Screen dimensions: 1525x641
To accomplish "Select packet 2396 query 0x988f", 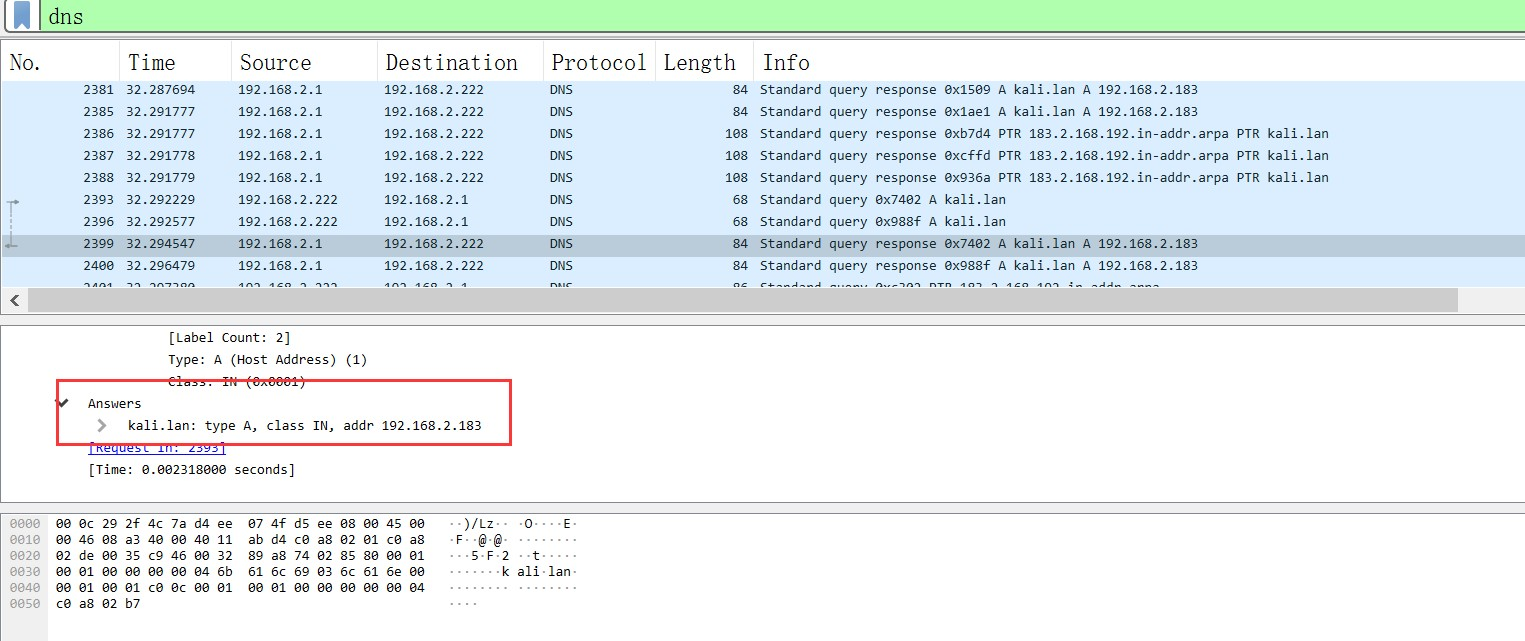I will 763,222.
